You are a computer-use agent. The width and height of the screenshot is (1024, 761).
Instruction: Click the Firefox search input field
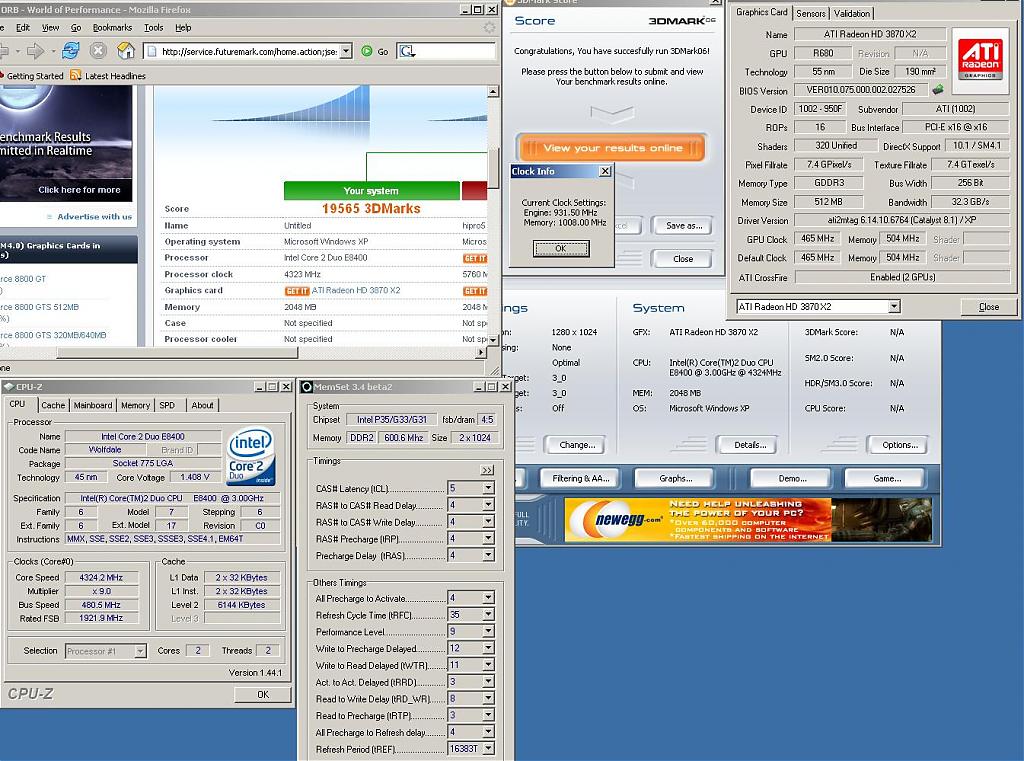pyautogui.click(x=455, y=51)
